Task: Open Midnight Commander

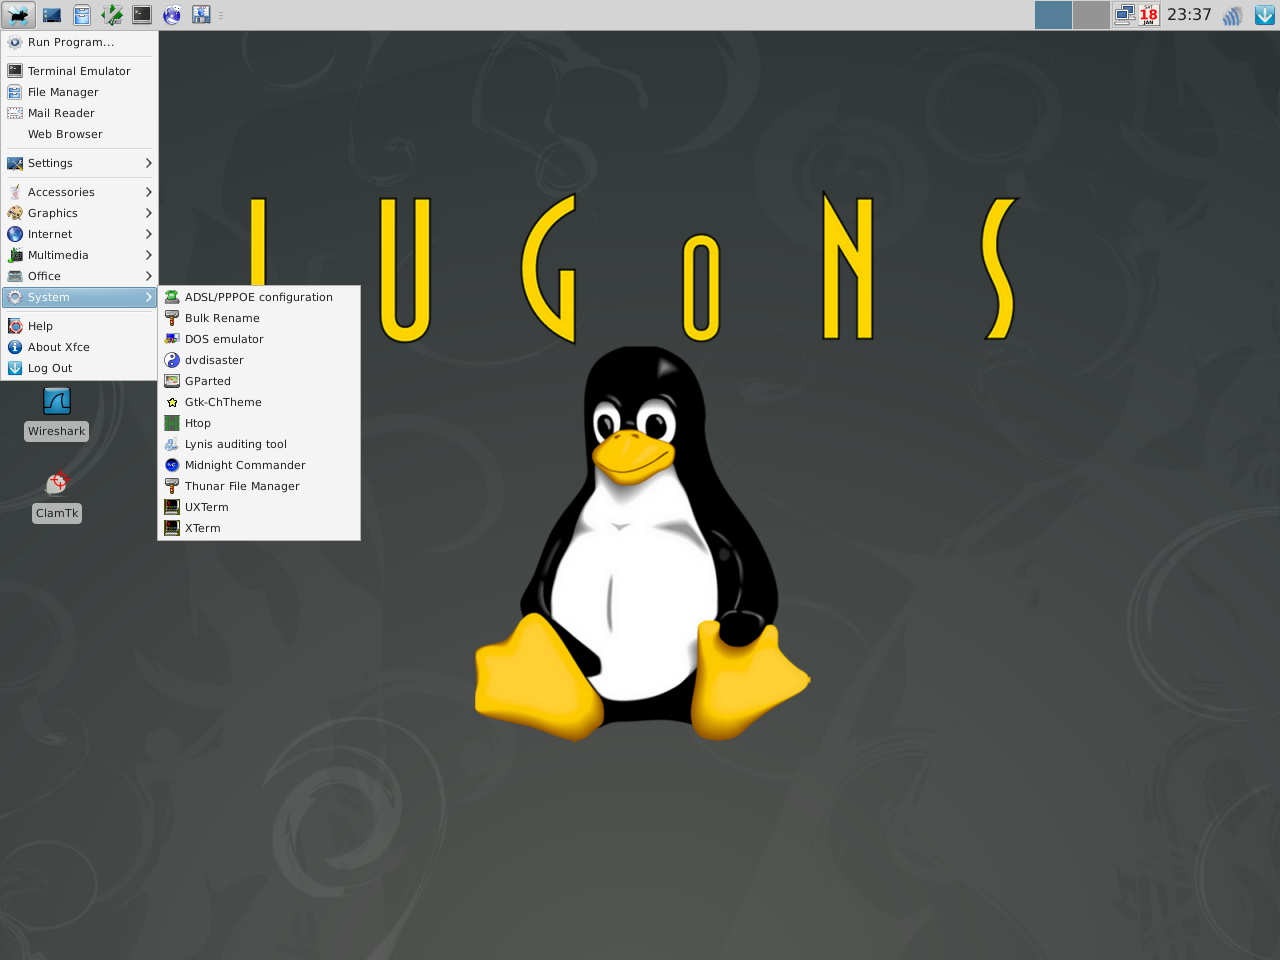Action: [259, 465]
